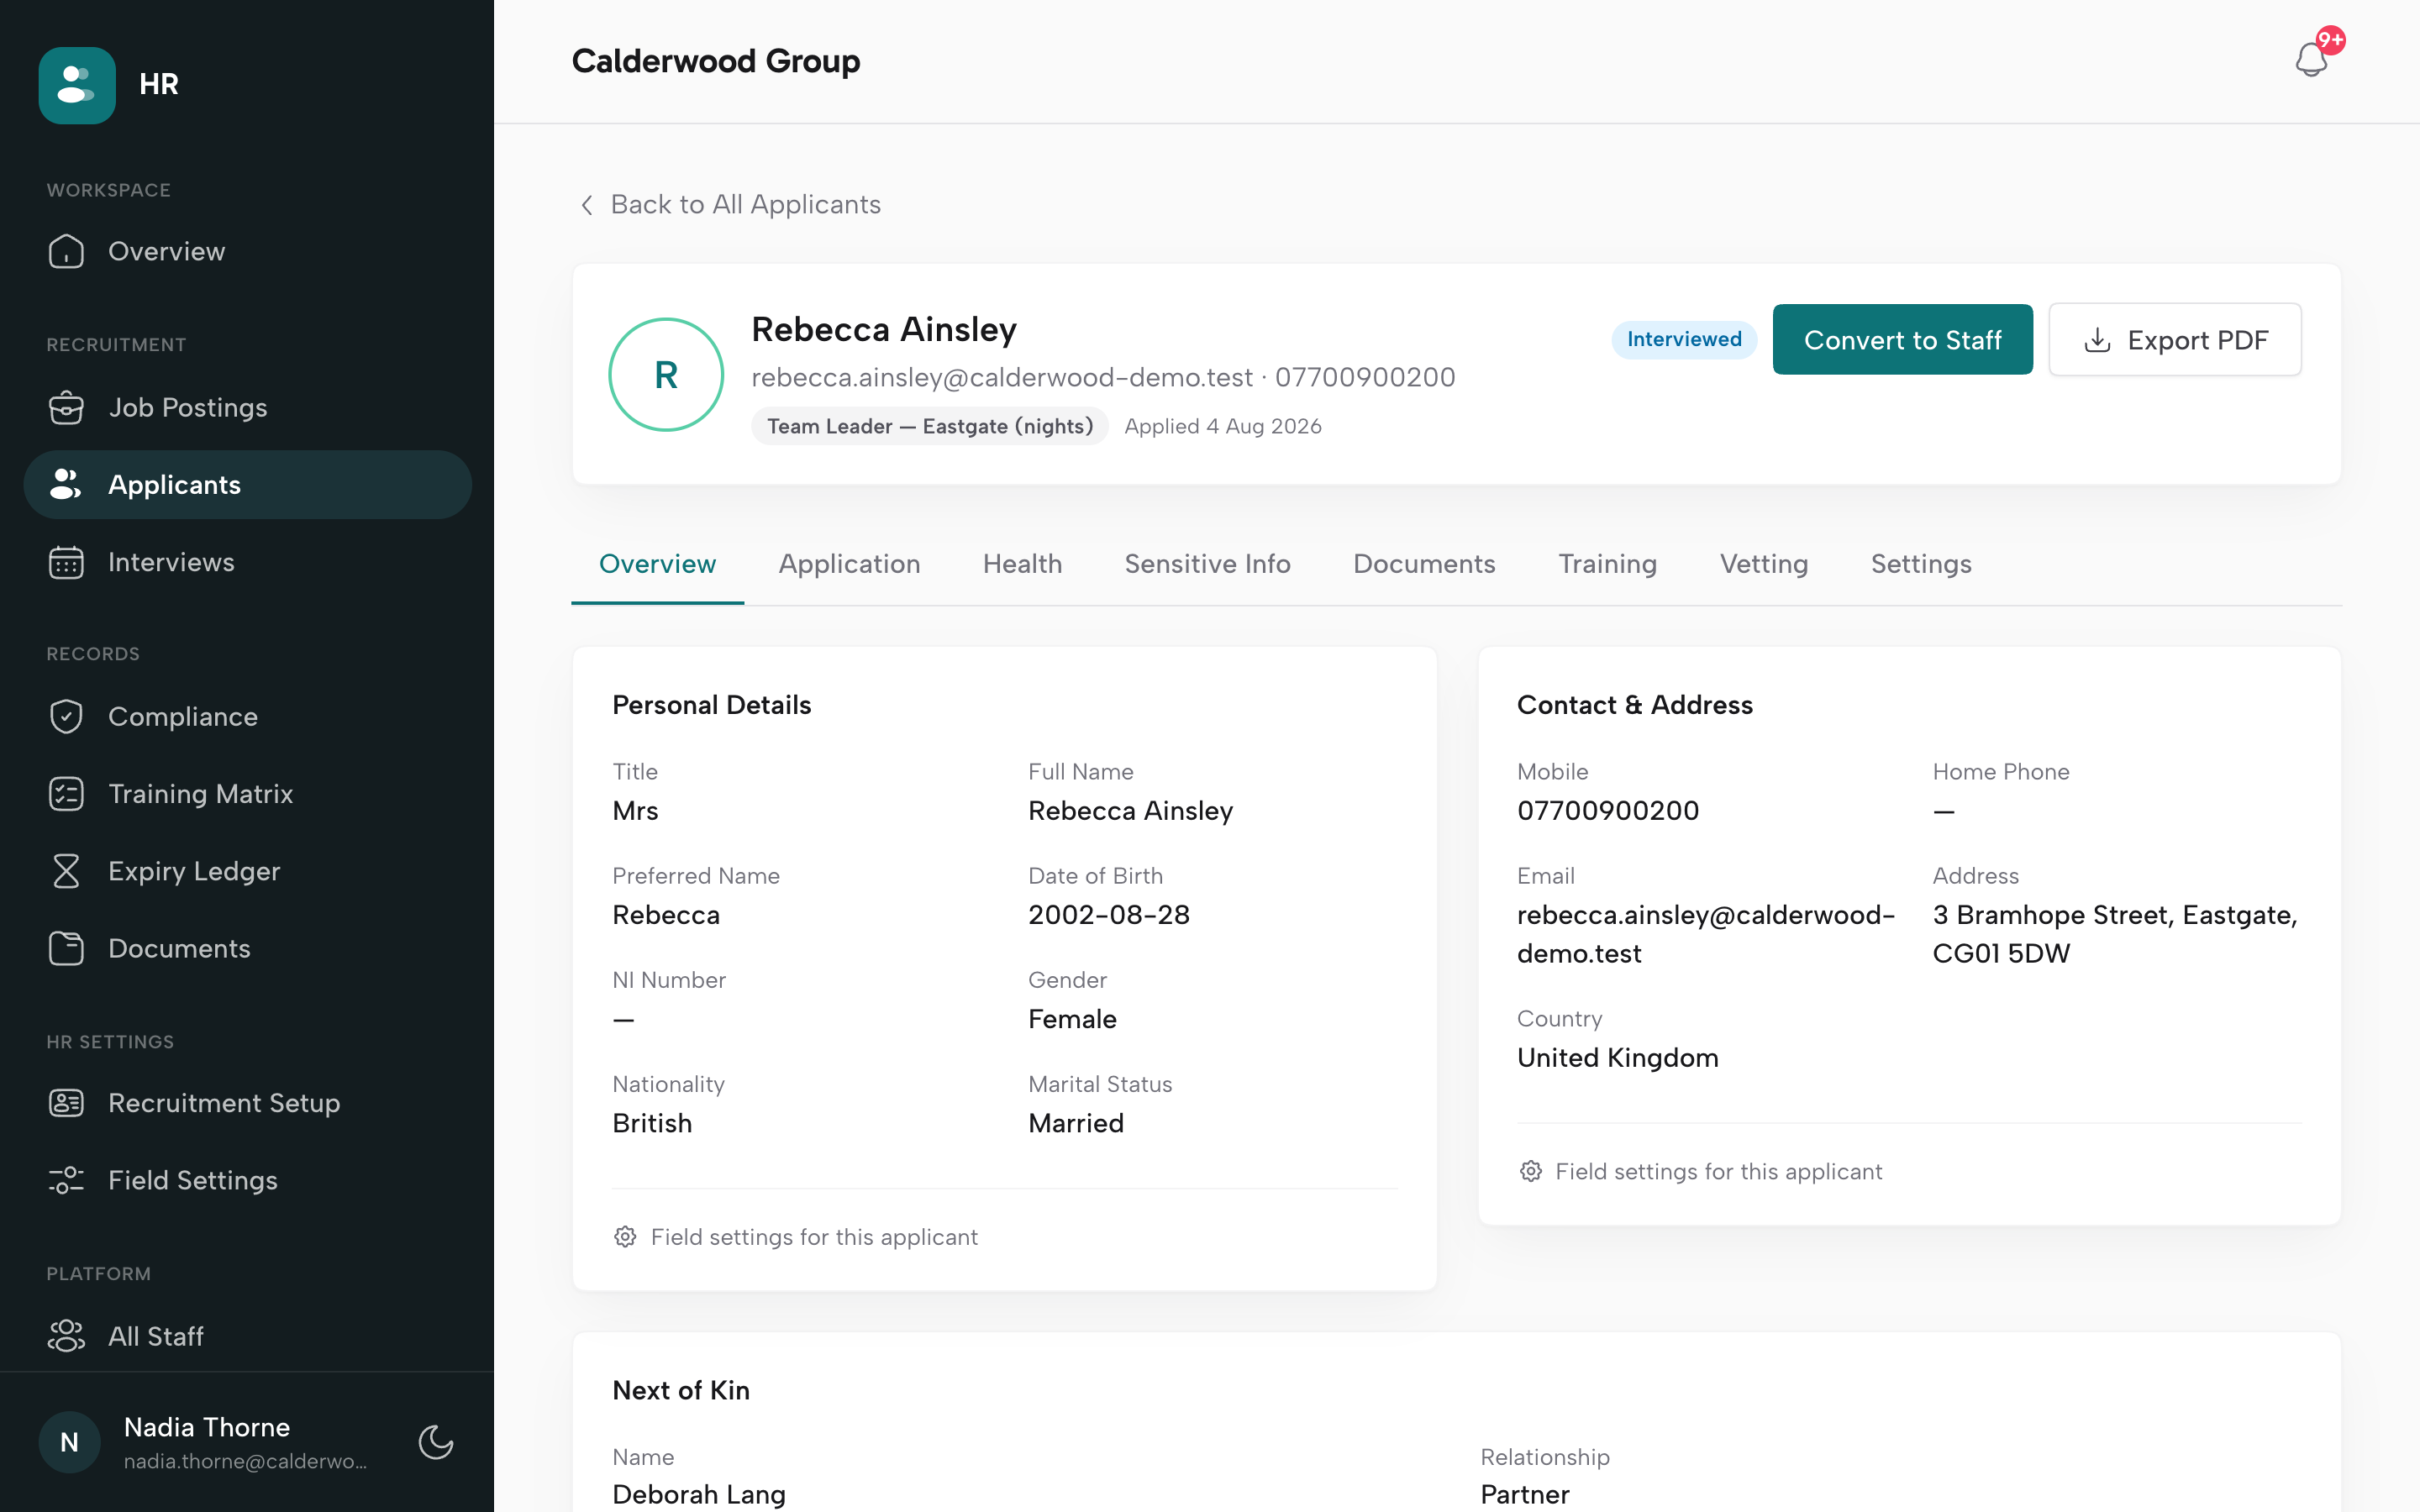Go Back to All Applicants

pos(731,205)
